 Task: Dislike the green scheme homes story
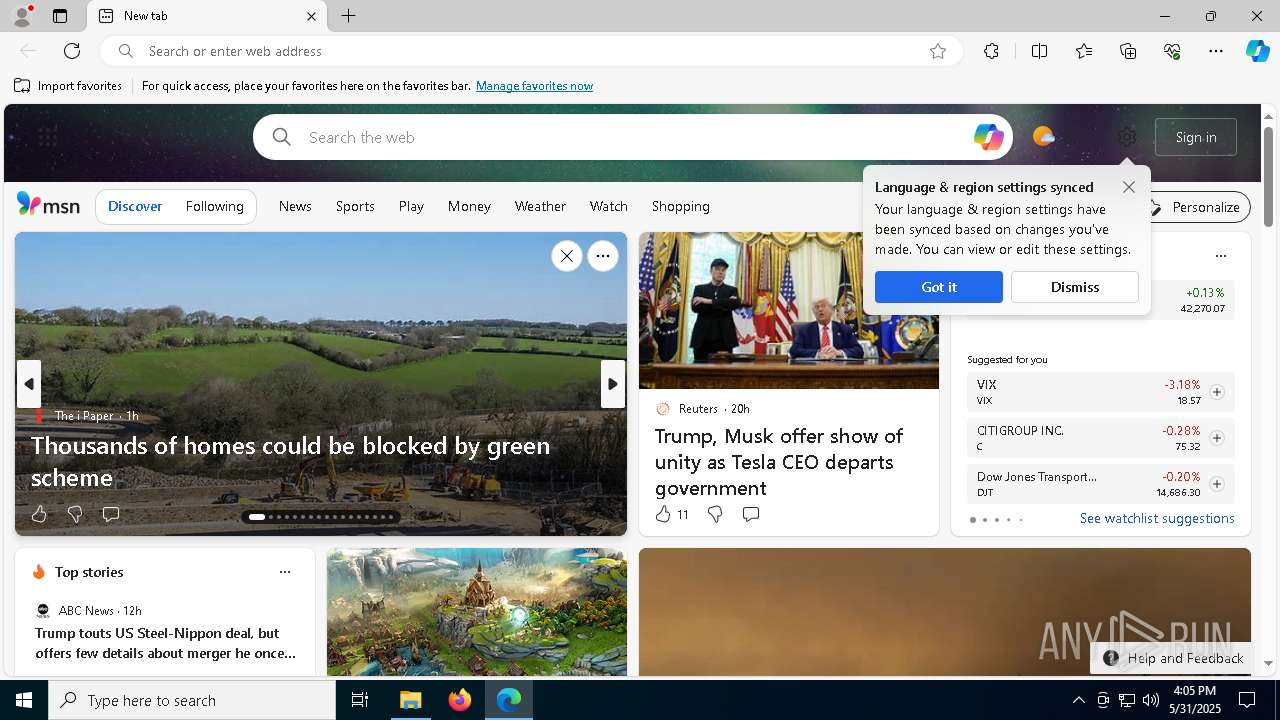pyautogui.click(x=75, y=514)
